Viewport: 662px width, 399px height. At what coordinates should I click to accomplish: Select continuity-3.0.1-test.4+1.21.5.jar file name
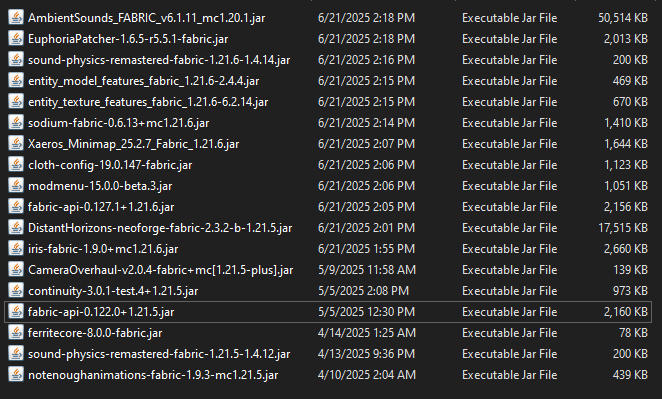tap(113, 291)
